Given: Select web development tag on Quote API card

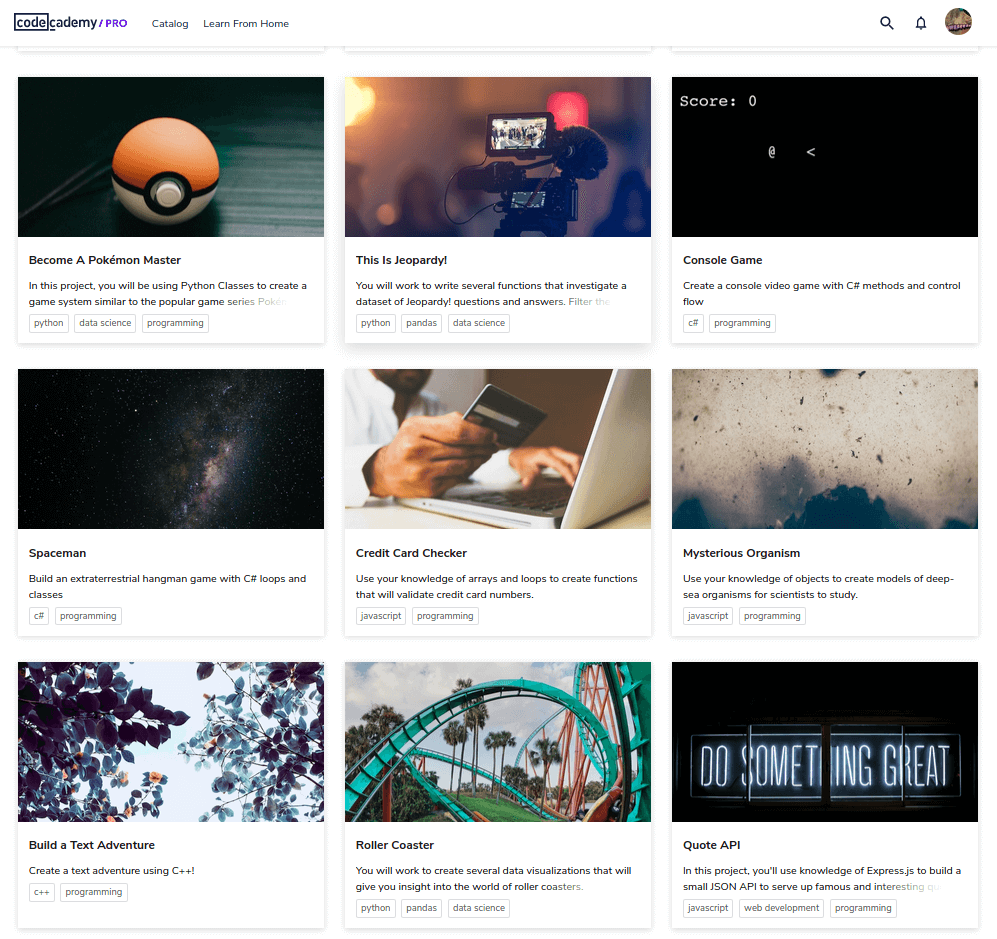Looking at the screenshot, I should pos(781,908).
